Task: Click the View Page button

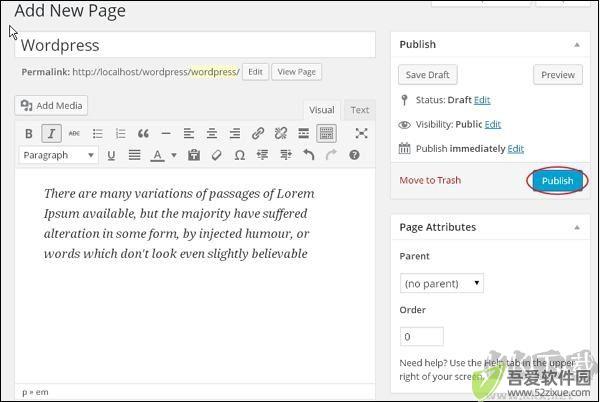Action: tap(297, 72)
